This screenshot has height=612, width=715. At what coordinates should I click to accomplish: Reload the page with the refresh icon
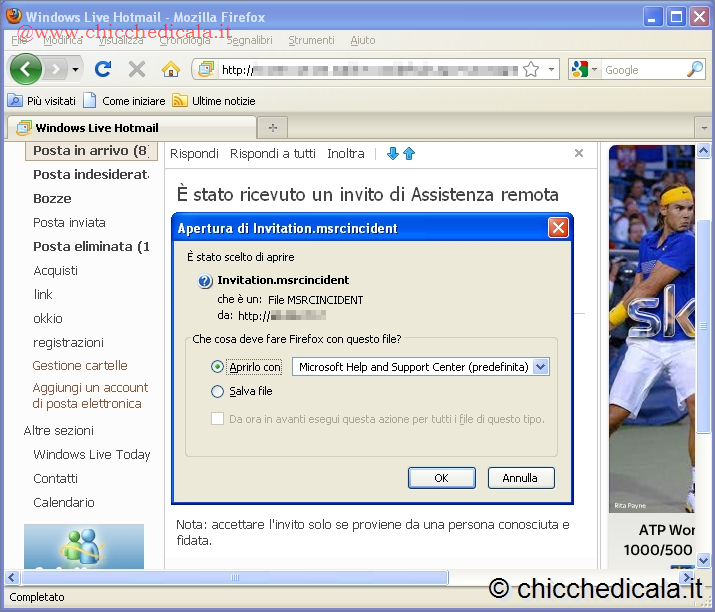click(x=102, y=69)
